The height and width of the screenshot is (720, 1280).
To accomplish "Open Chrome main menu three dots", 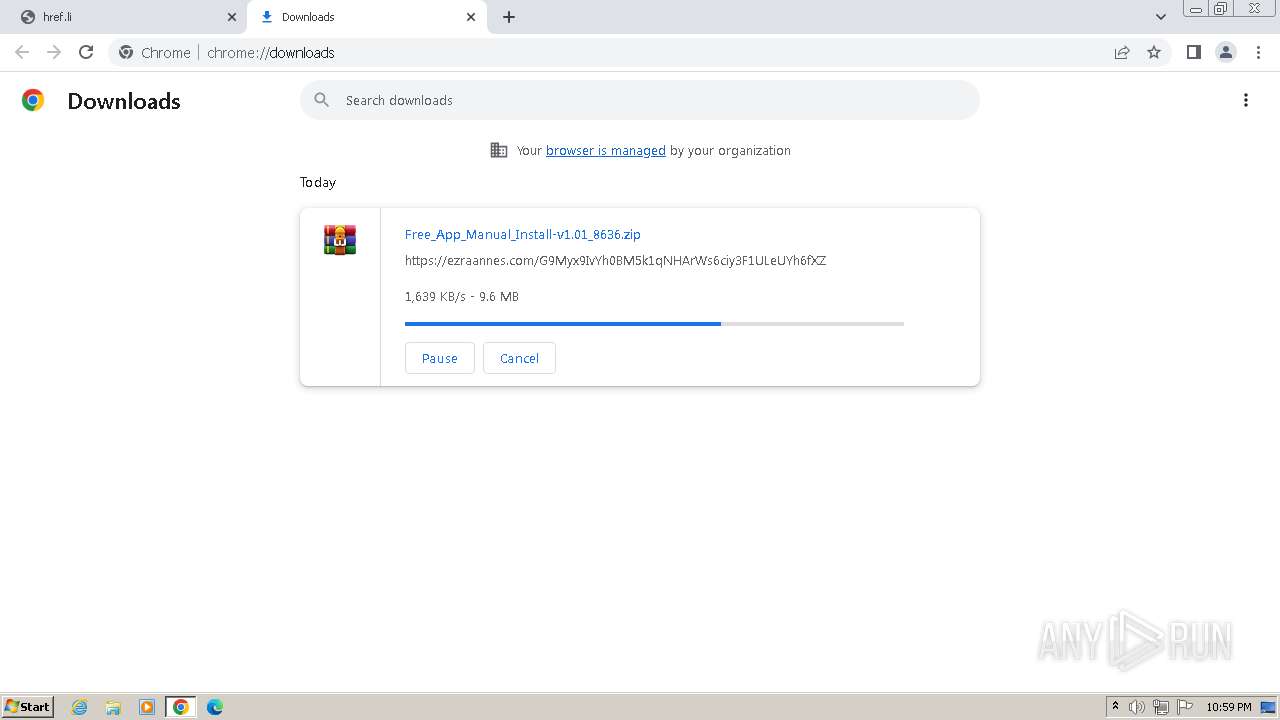I will (1259, 52).
